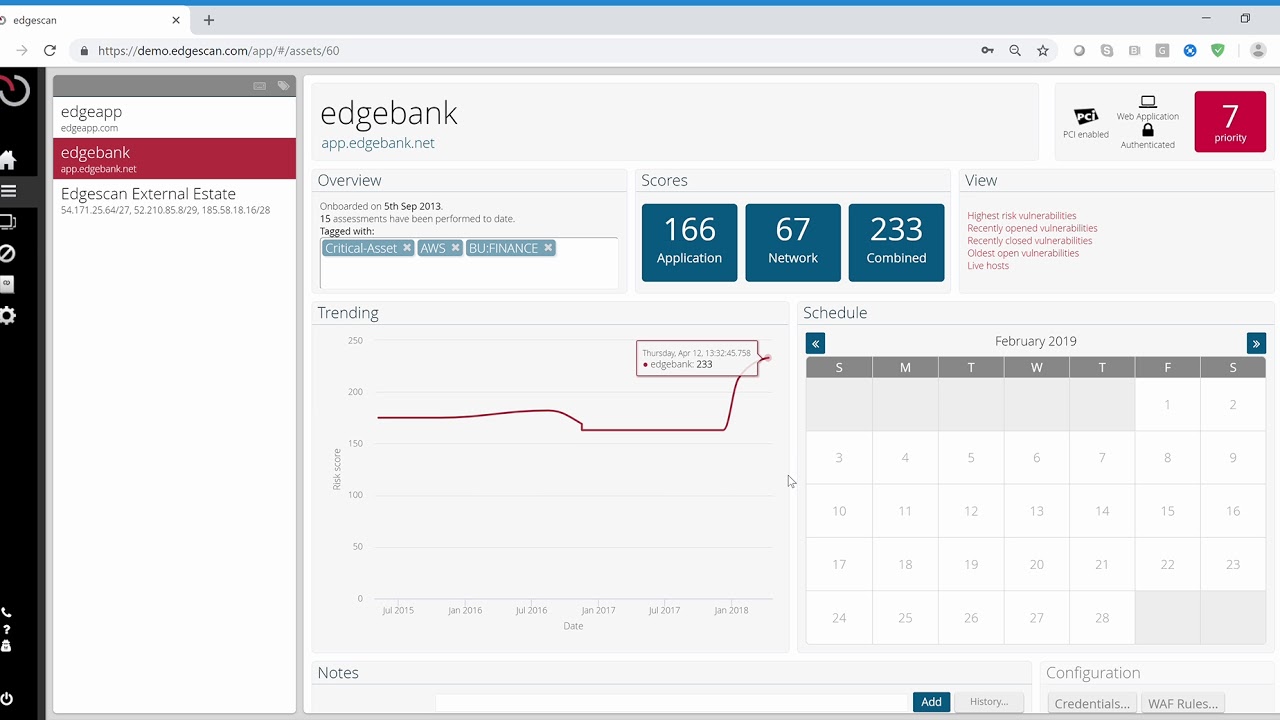This screenshot has width=1280, height=720.
Task: Click the power logout icon
Action: [7, 698]
